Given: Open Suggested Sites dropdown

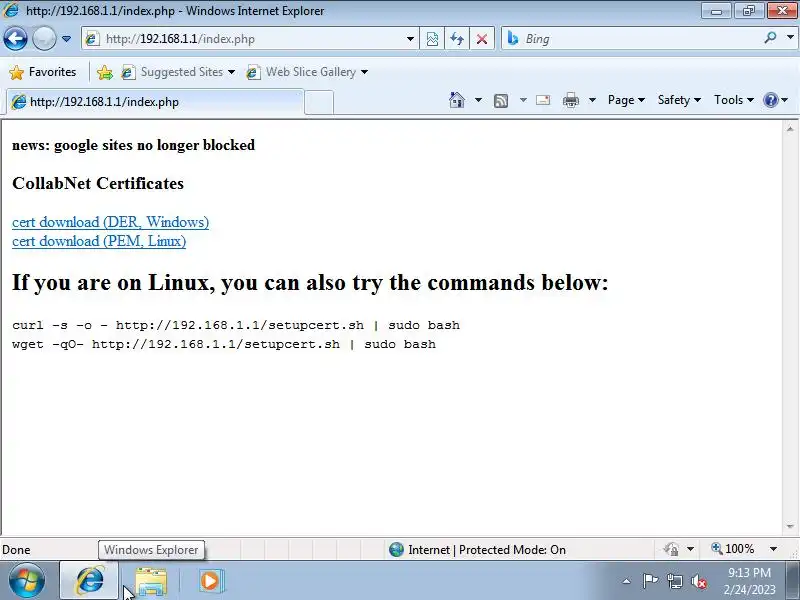Looking at the screenshot, I should pyautogui.click(x=178, y=72).
